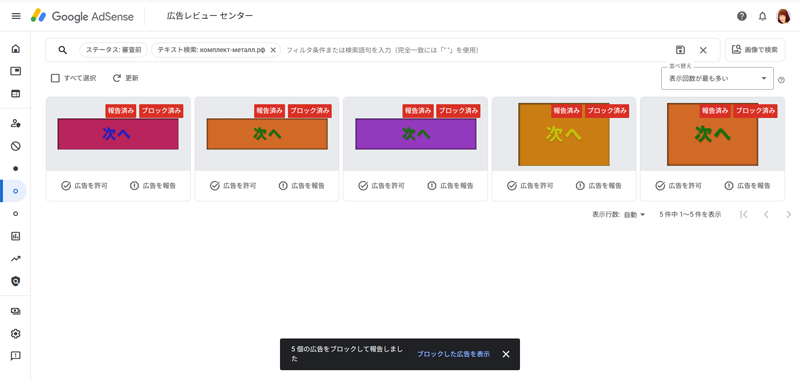Select the amber square 次へ ad thumbnail
This screenshot has width=800, height=381.
point(564,135)
